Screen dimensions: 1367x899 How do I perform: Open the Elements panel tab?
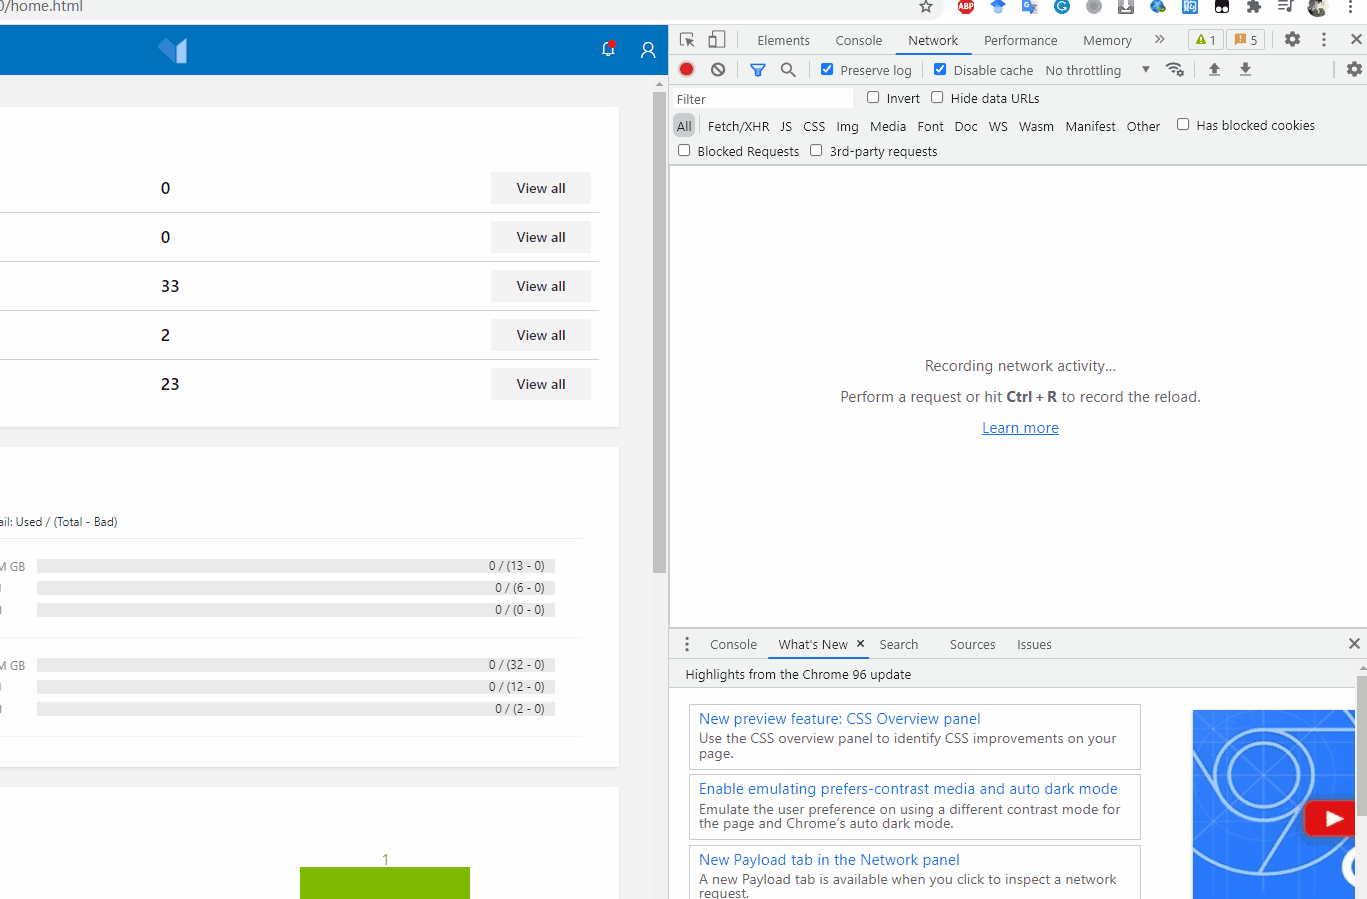[x=783, y=40]
